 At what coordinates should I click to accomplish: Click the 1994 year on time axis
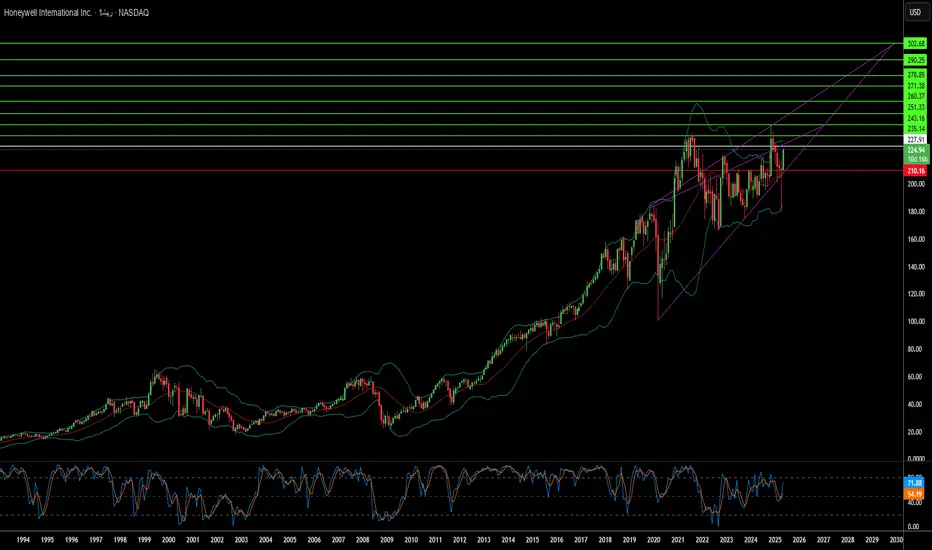pos(23,540)
